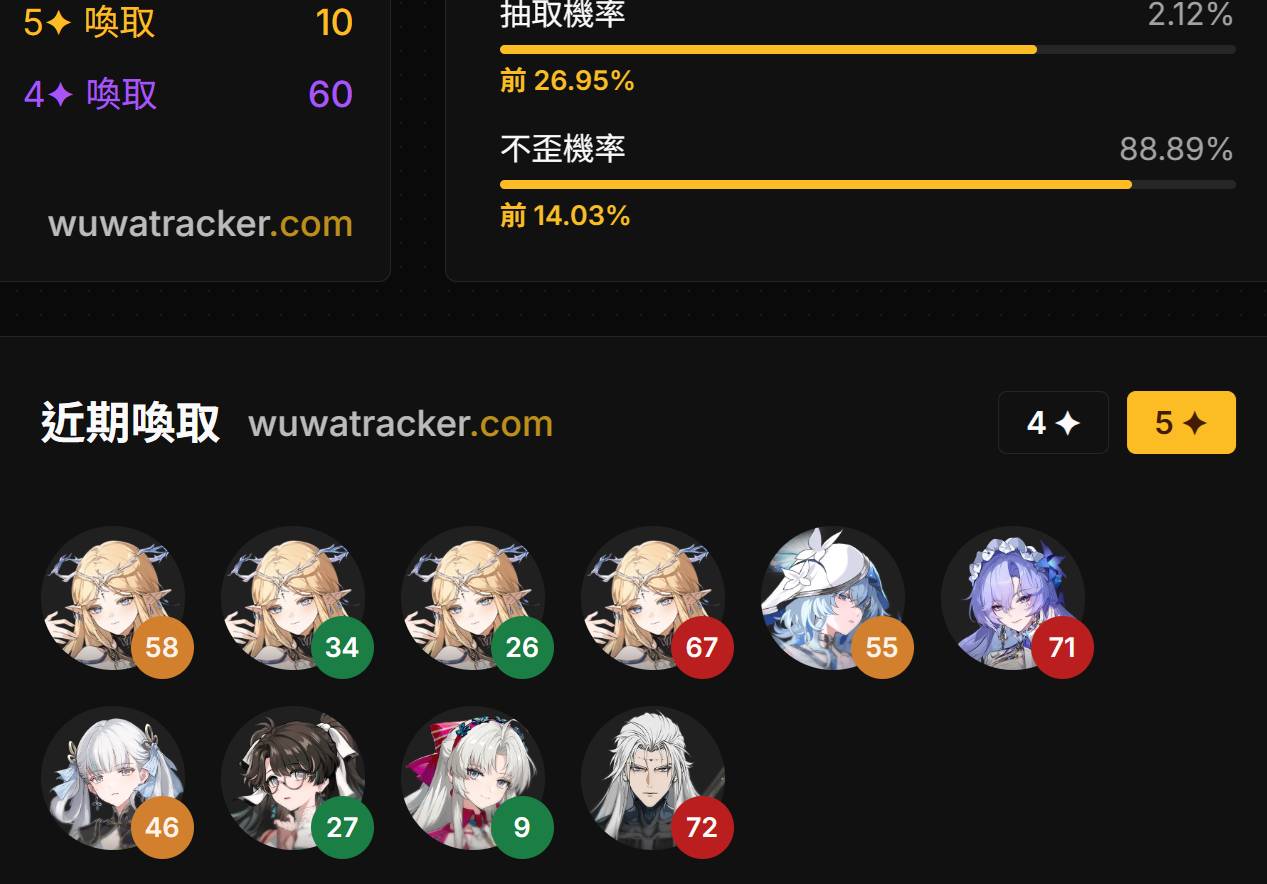Switch to 4-star recent pulls filter
The width and height of the screenshot is (1267, 884).
[1053, 423]
